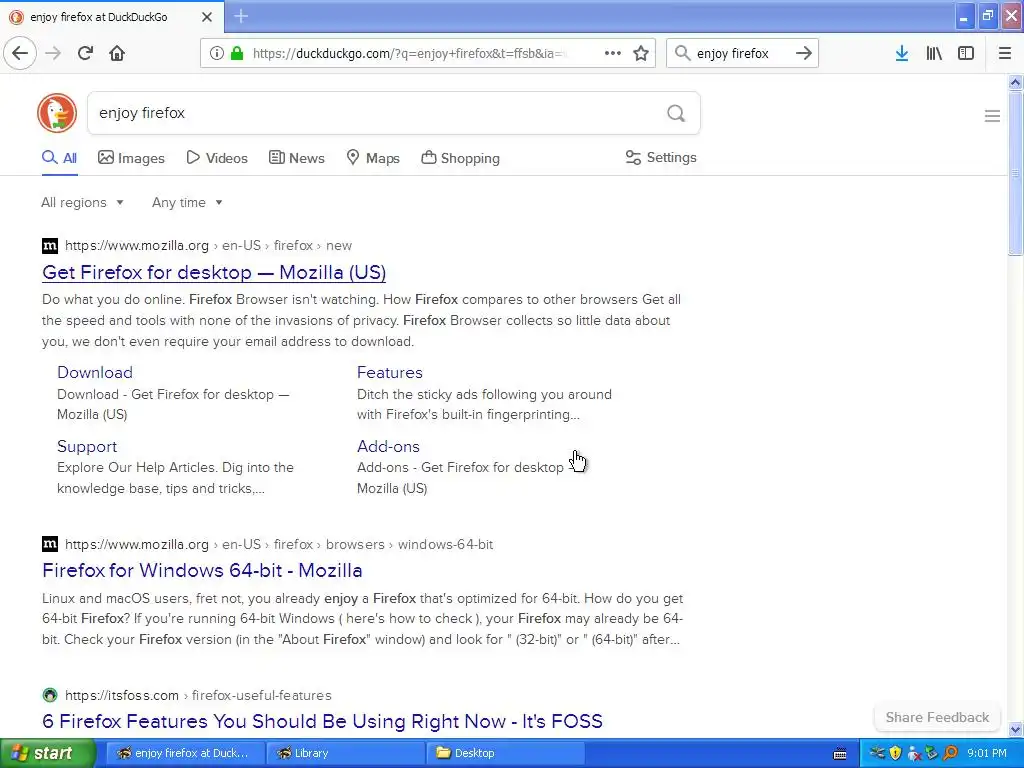
Task: Open the Downloads panel
Action: coord(902,53)
